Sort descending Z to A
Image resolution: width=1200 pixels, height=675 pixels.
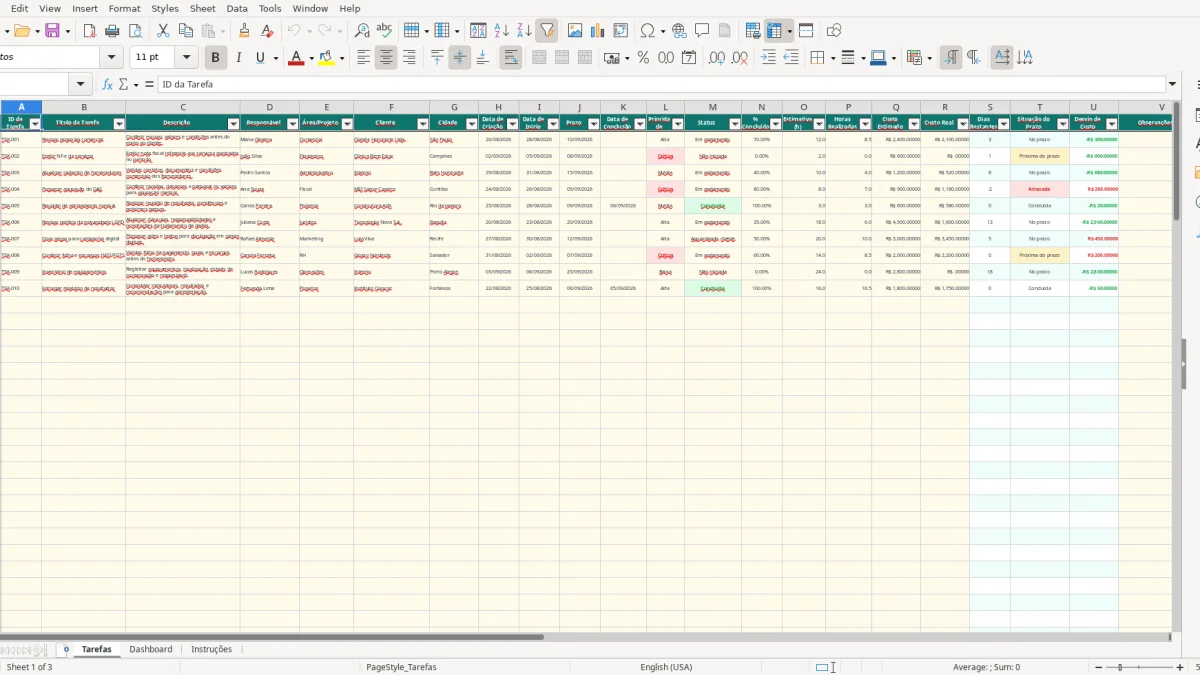pyautogui.click(x=524, y=31)
